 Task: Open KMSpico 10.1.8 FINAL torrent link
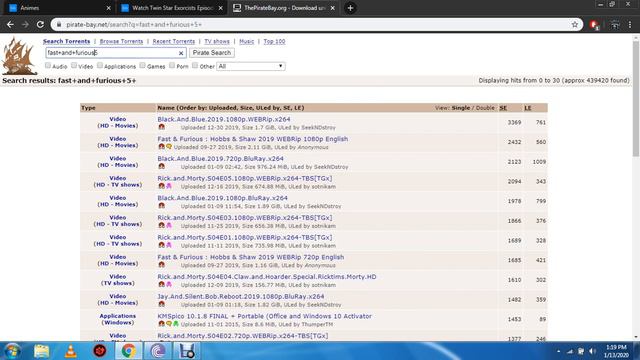coord(264,316)
